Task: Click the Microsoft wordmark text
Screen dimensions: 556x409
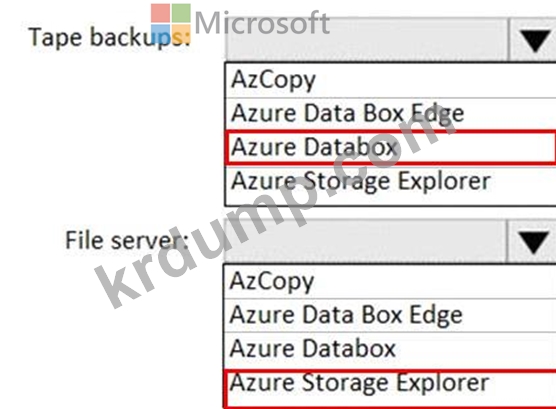Action: (262, 23)
